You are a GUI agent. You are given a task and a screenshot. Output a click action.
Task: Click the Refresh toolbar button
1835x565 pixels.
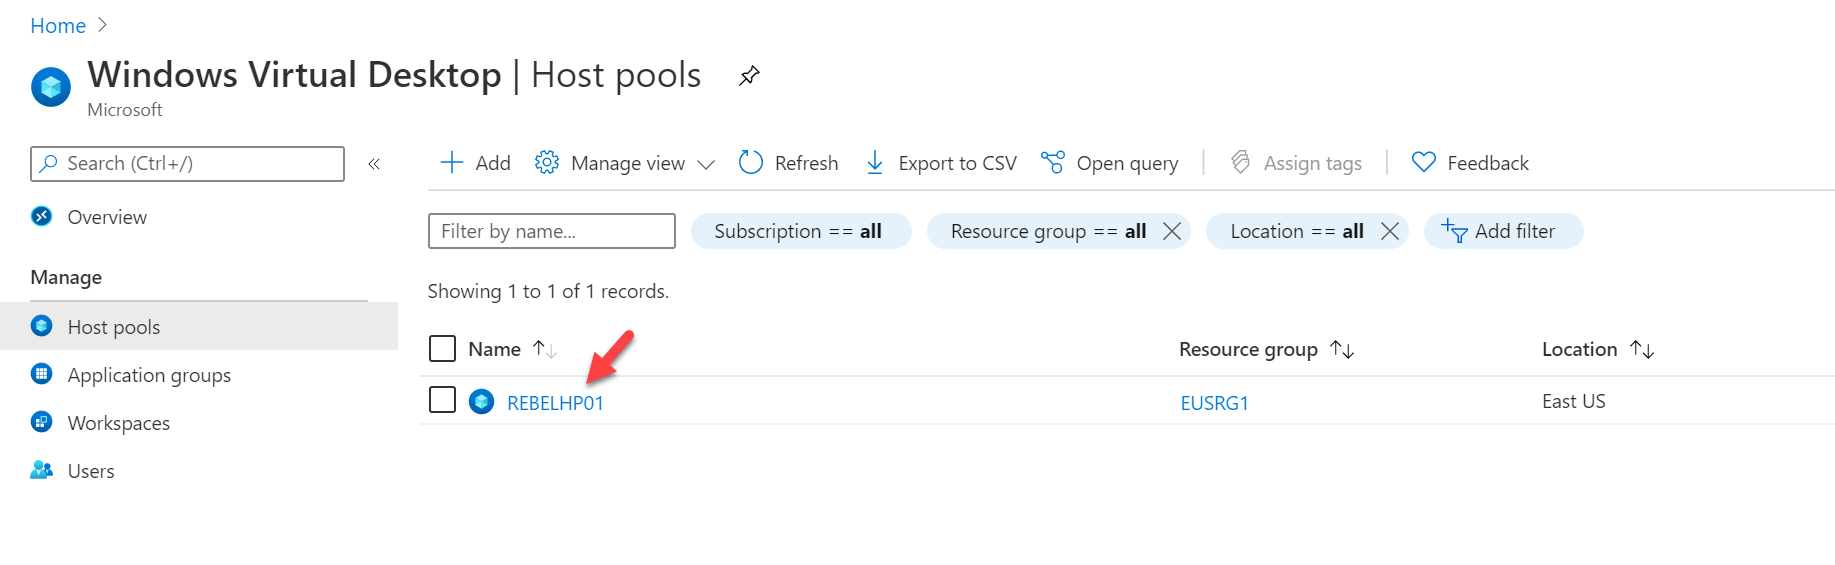(x=788, y=163)
